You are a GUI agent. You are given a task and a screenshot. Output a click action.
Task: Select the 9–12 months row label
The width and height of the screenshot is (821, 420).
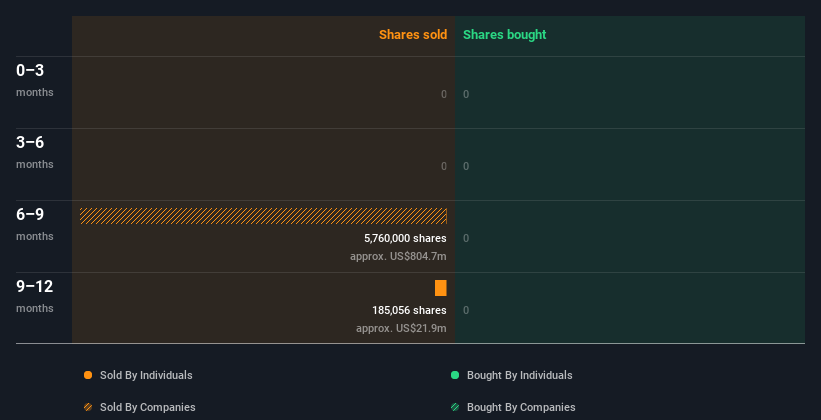point(35,287)
